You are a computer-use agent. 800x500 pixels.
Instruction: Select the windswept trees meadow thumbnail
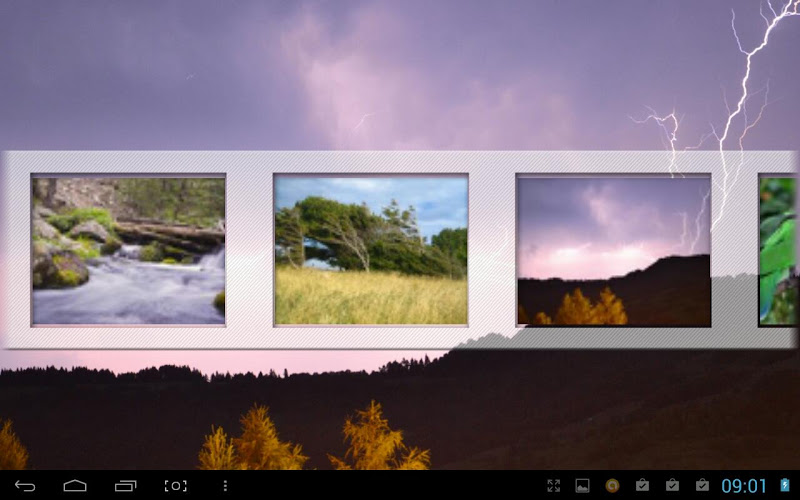(371, 250)
